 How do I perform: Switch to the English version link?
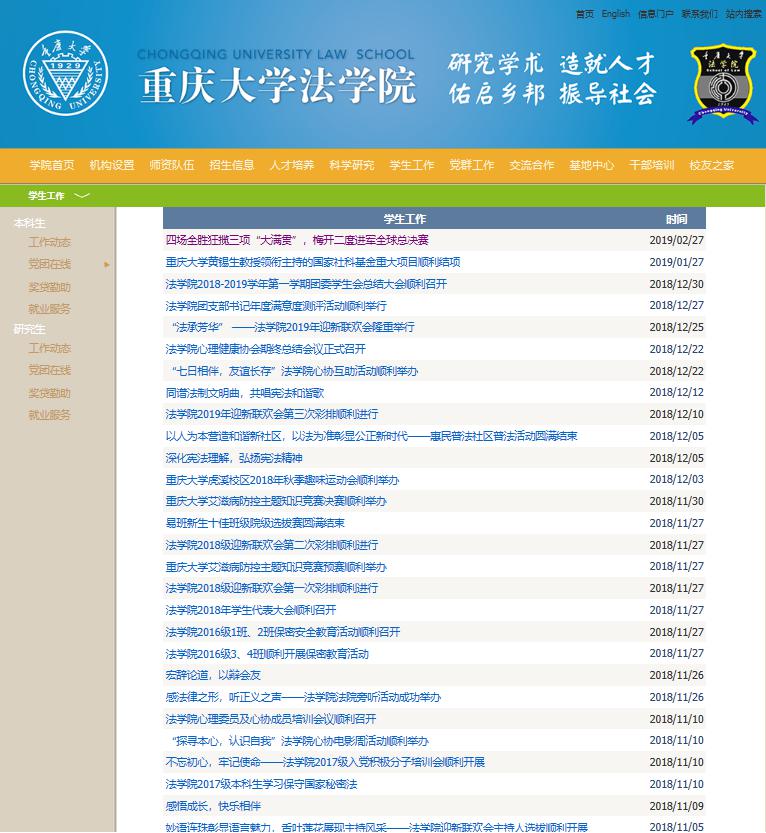[616, 14]
